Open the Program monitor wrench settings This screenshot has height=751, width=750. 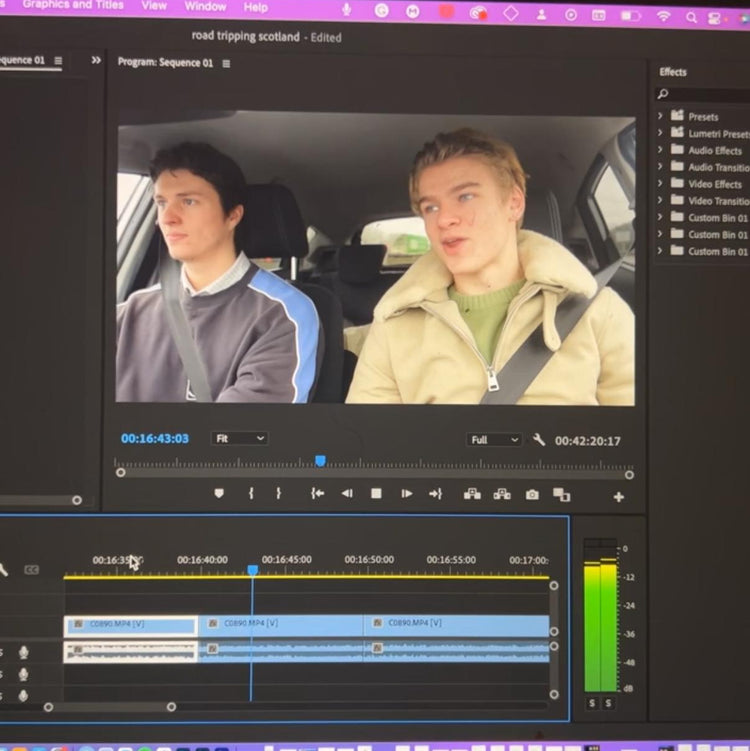point(539,440)
